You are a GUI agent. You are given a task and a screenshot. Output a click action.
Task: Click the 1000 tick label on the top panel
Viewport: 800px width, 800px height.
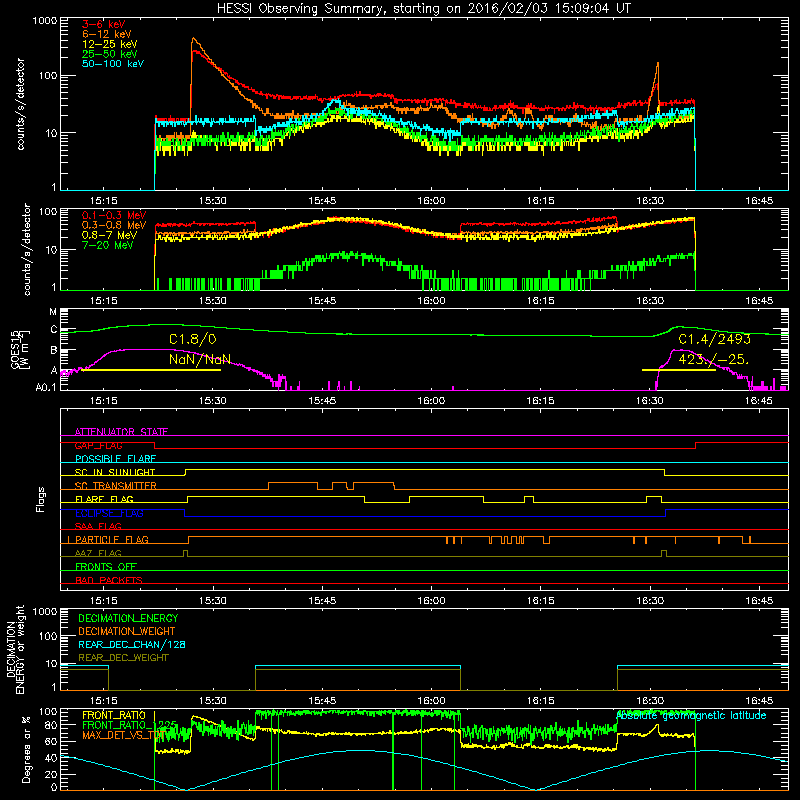point(45,21)
